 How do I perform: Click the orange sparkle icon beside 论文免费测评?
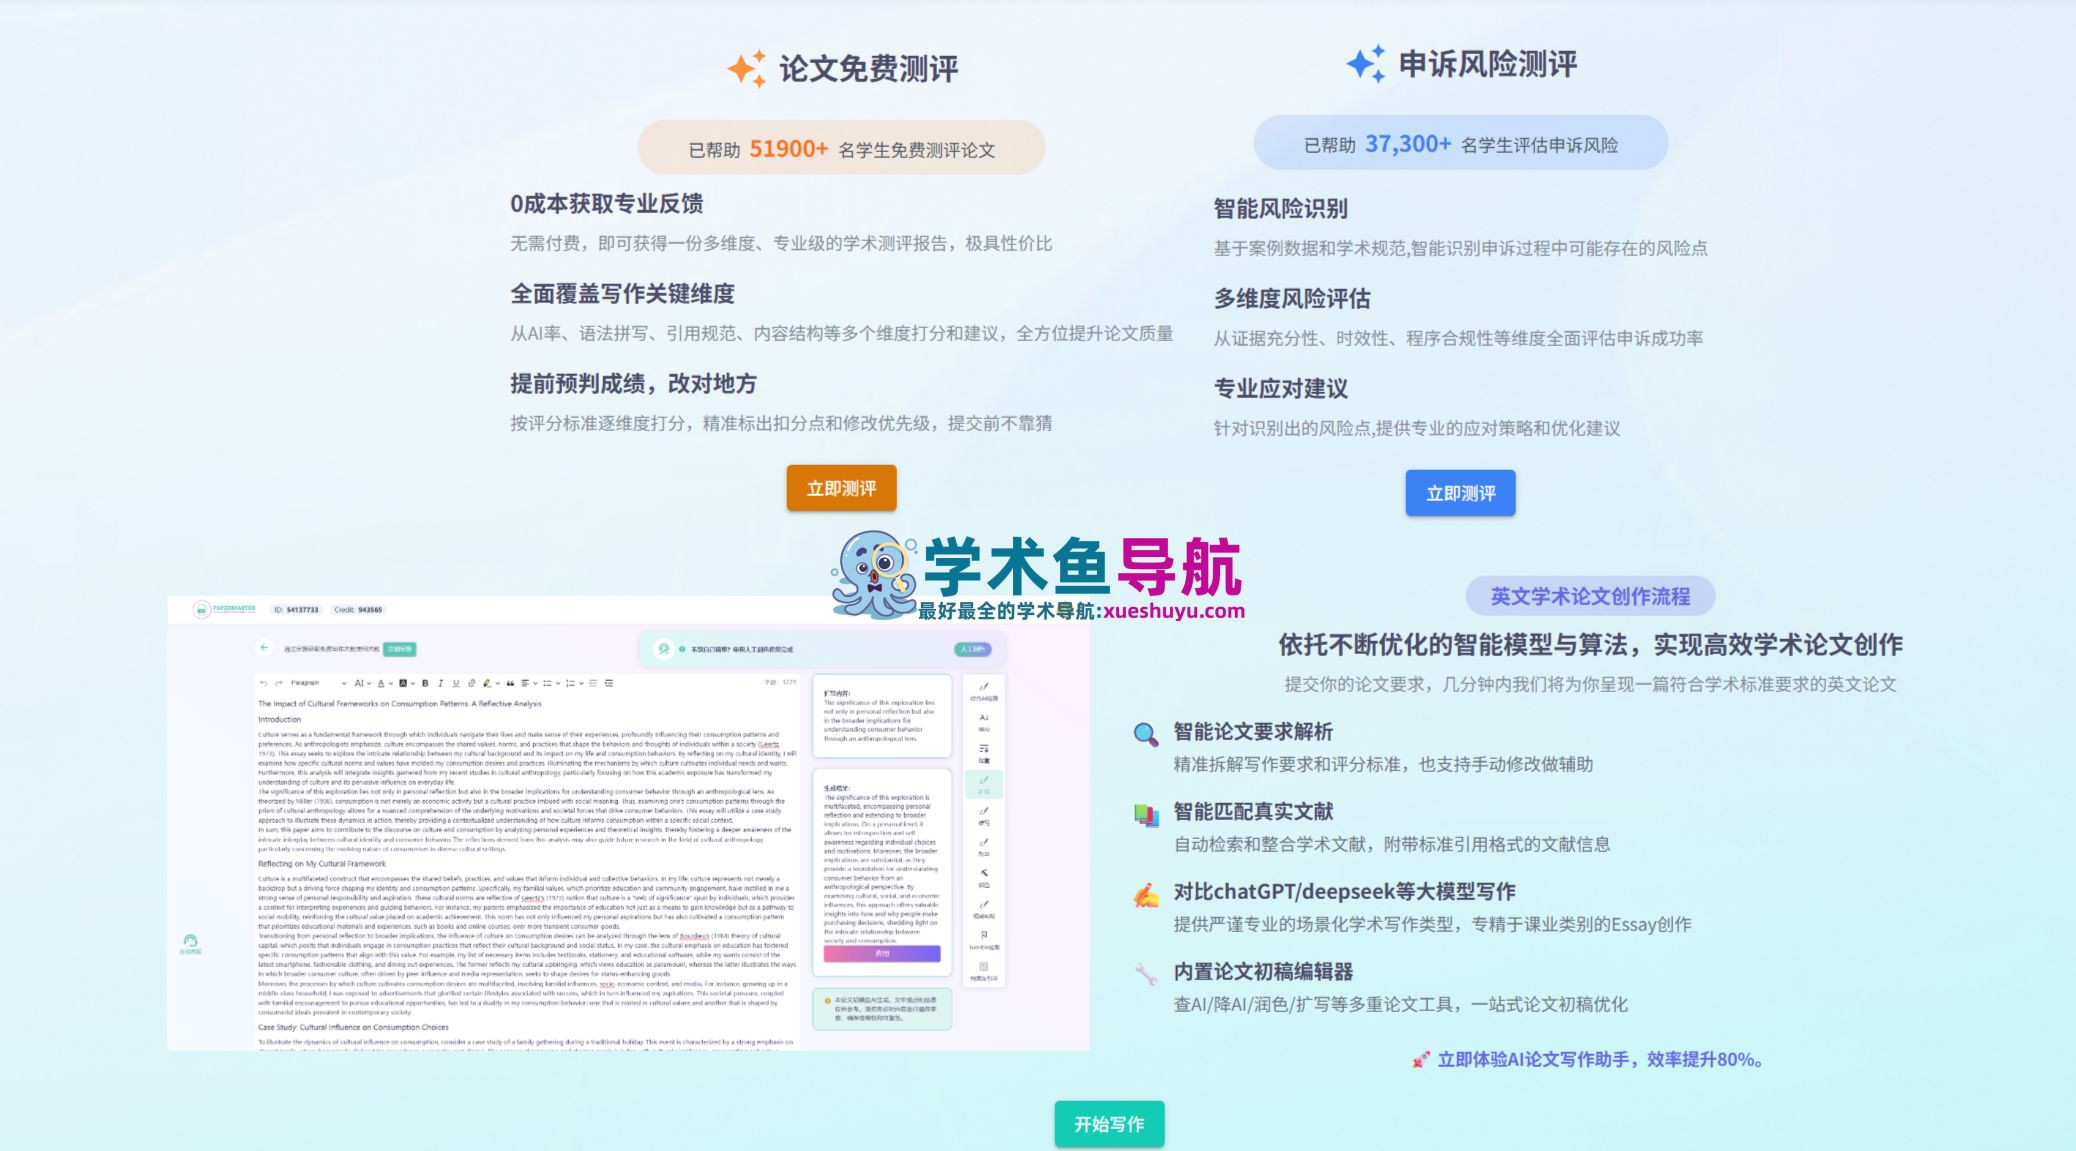pyautogui.click(x=747, y=68)
